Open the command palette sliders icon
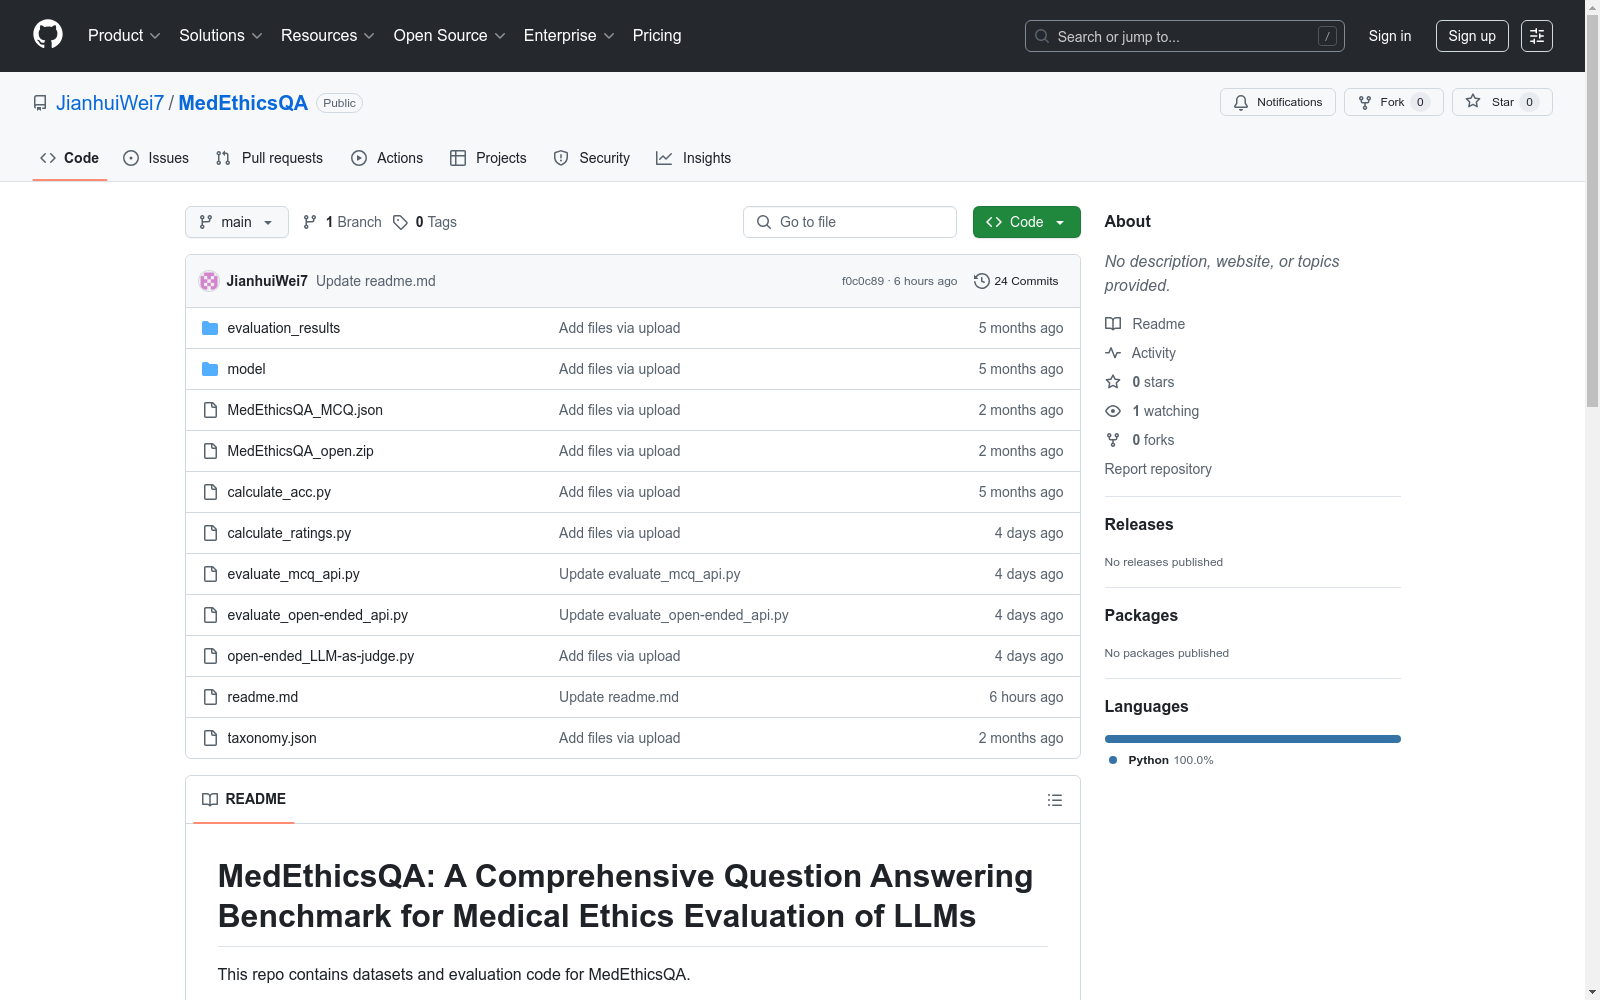This screenshot has width=1600, height=1000. 1537,36
